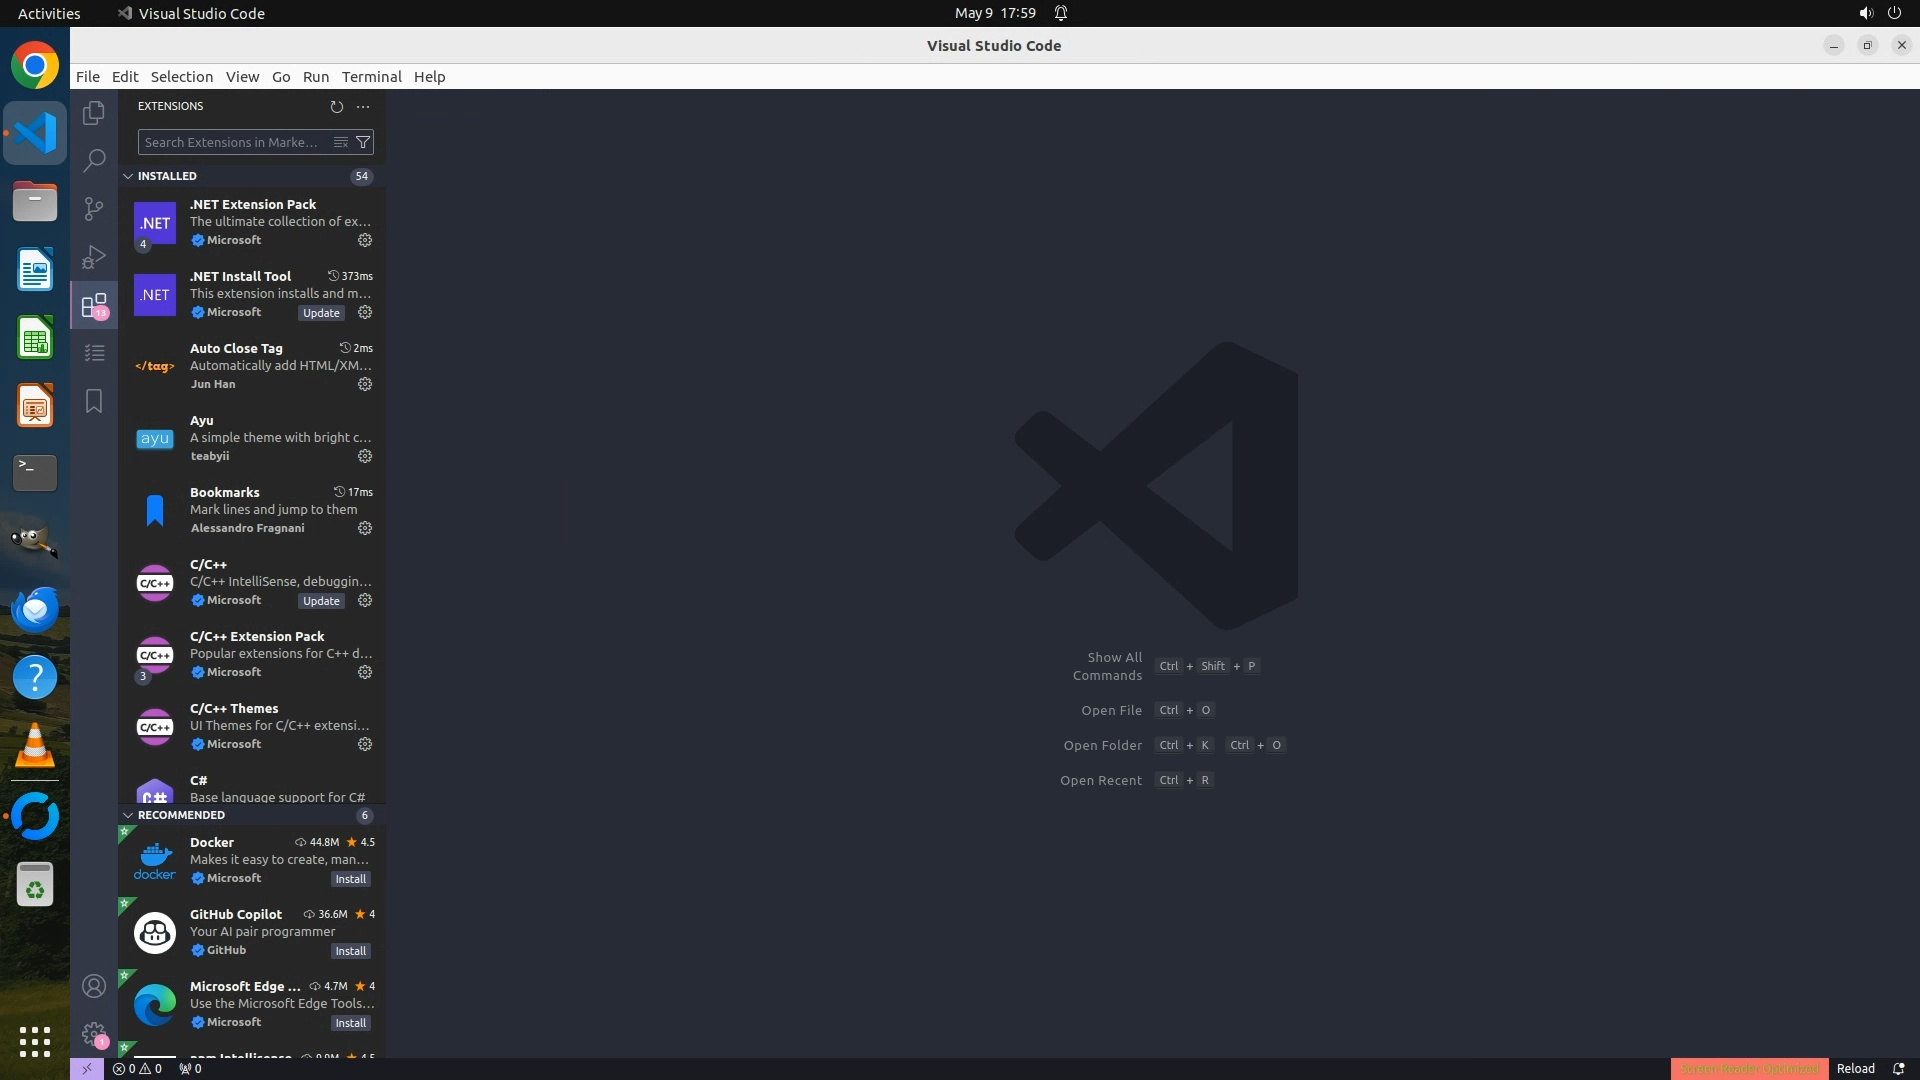Click the filter extensions funnel icon
Viewport: 1920px width, 1080px height.
tap(363, 142)
